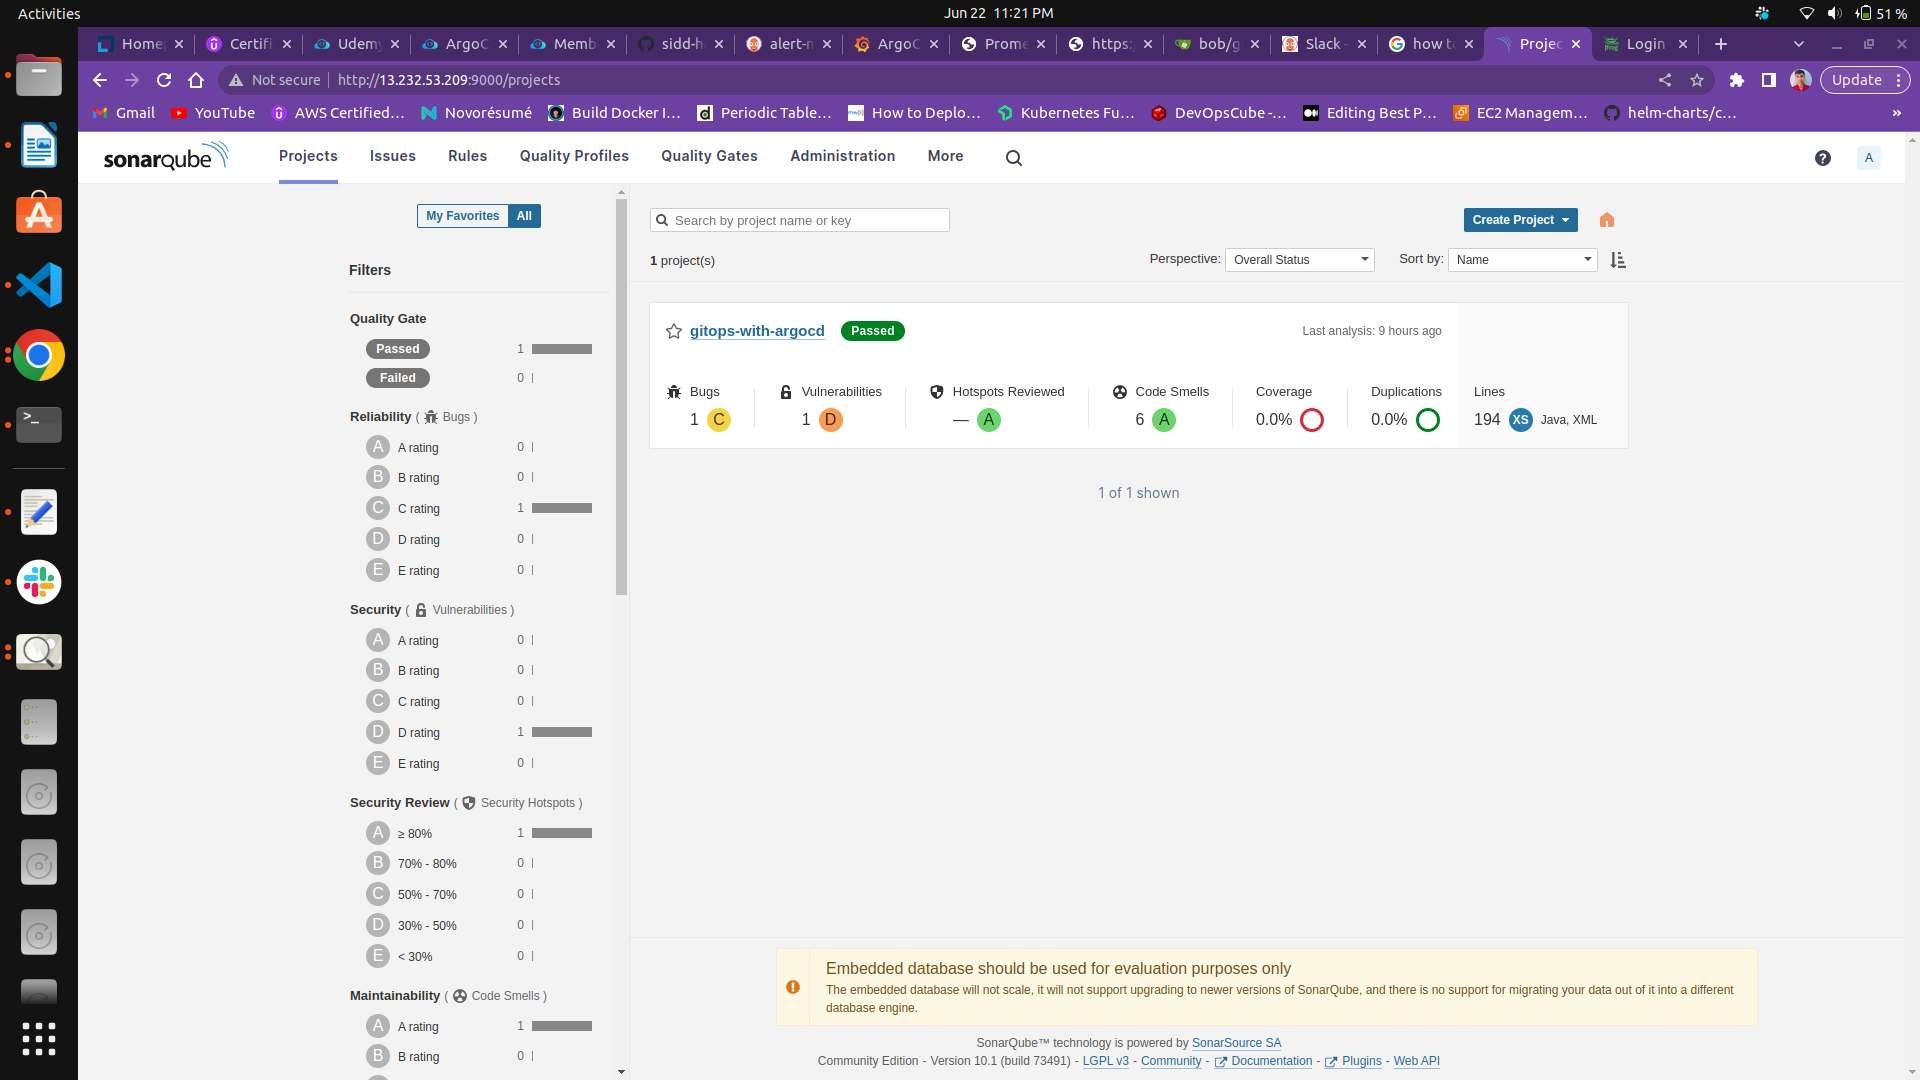1920x1080 pixels.
Task: Open Slack from the Ubuntu dock
Action: click(39, 582)
